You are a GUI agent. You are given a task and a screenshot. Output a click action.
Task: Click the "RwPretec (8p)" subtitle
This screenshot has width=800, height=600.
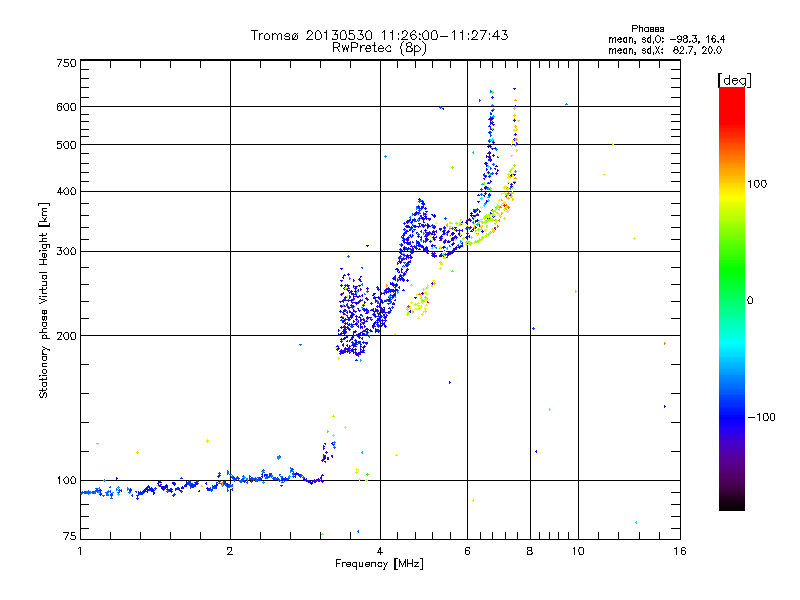pyautogui.click(x=379, y=48)
